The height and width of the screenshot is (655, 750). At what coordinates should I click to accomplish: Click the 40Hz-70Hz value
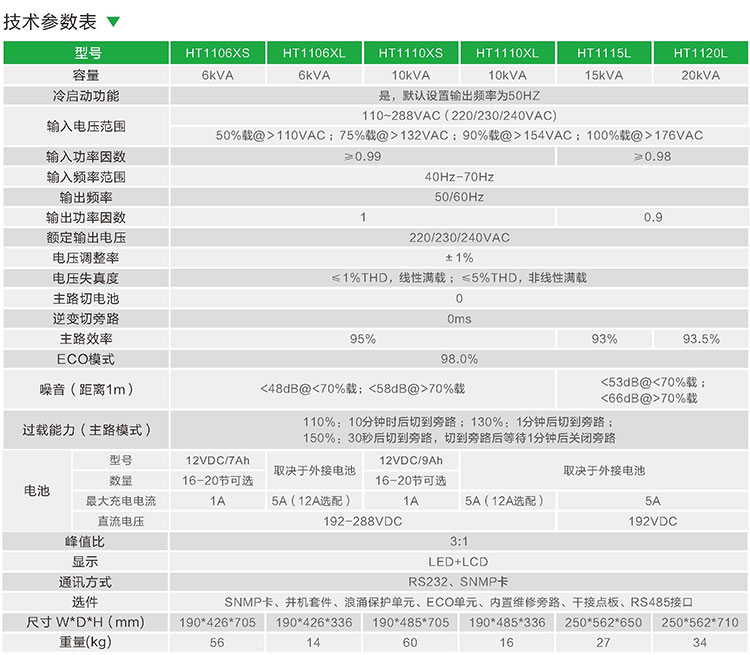click(459, 177)
